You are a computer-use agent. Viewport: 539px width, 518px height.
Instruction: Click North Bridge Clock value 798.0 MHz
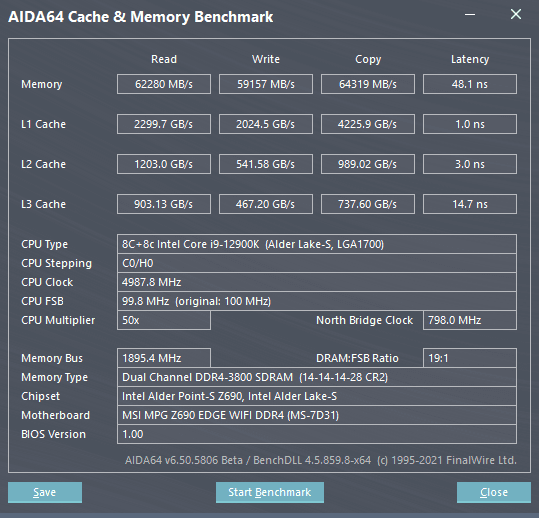pos(470,320)
